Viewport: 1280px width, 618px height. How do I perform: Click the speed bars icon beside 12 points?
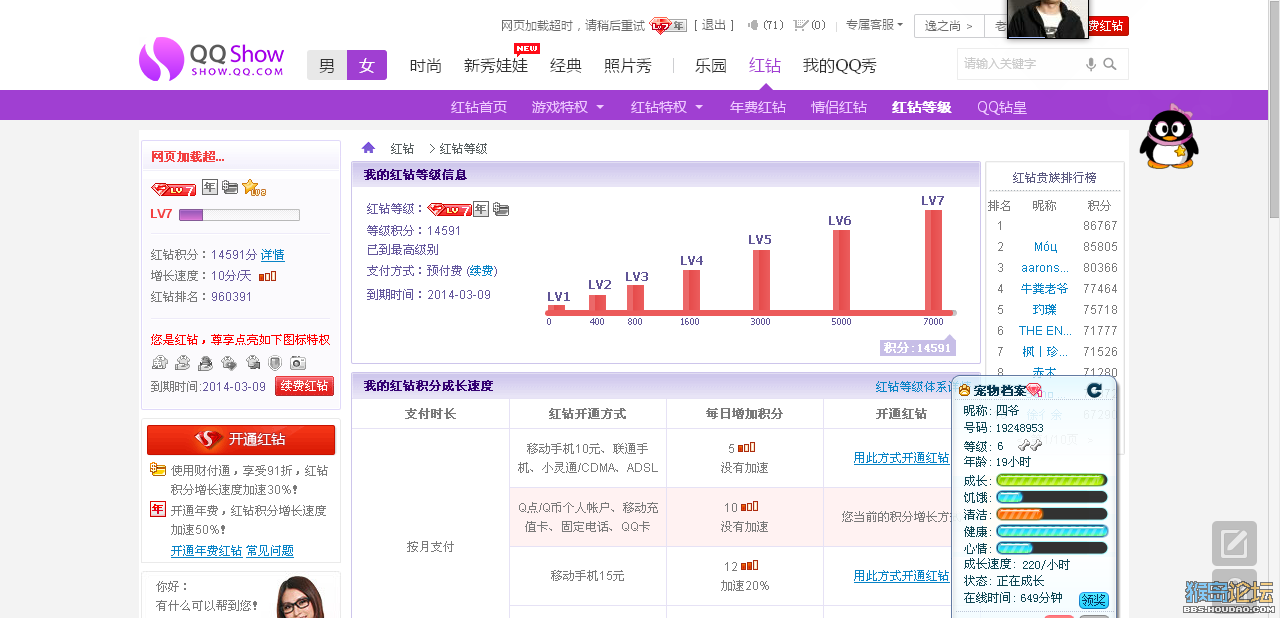(x=749, y=566)
